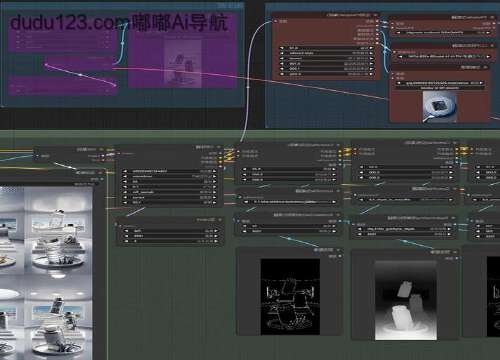Screen dimensions: 500x360
Task: Open ControlNet model selector above line-art preview
Action: (x=289, y=202)
